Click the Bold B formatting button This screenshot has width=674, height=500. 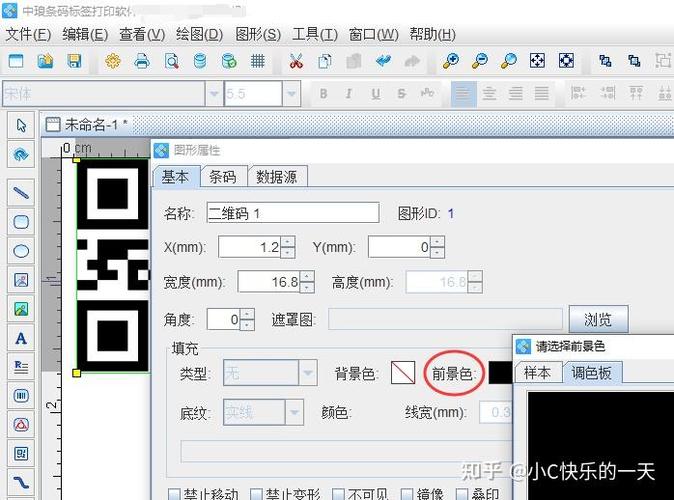(x=323, y=93)
